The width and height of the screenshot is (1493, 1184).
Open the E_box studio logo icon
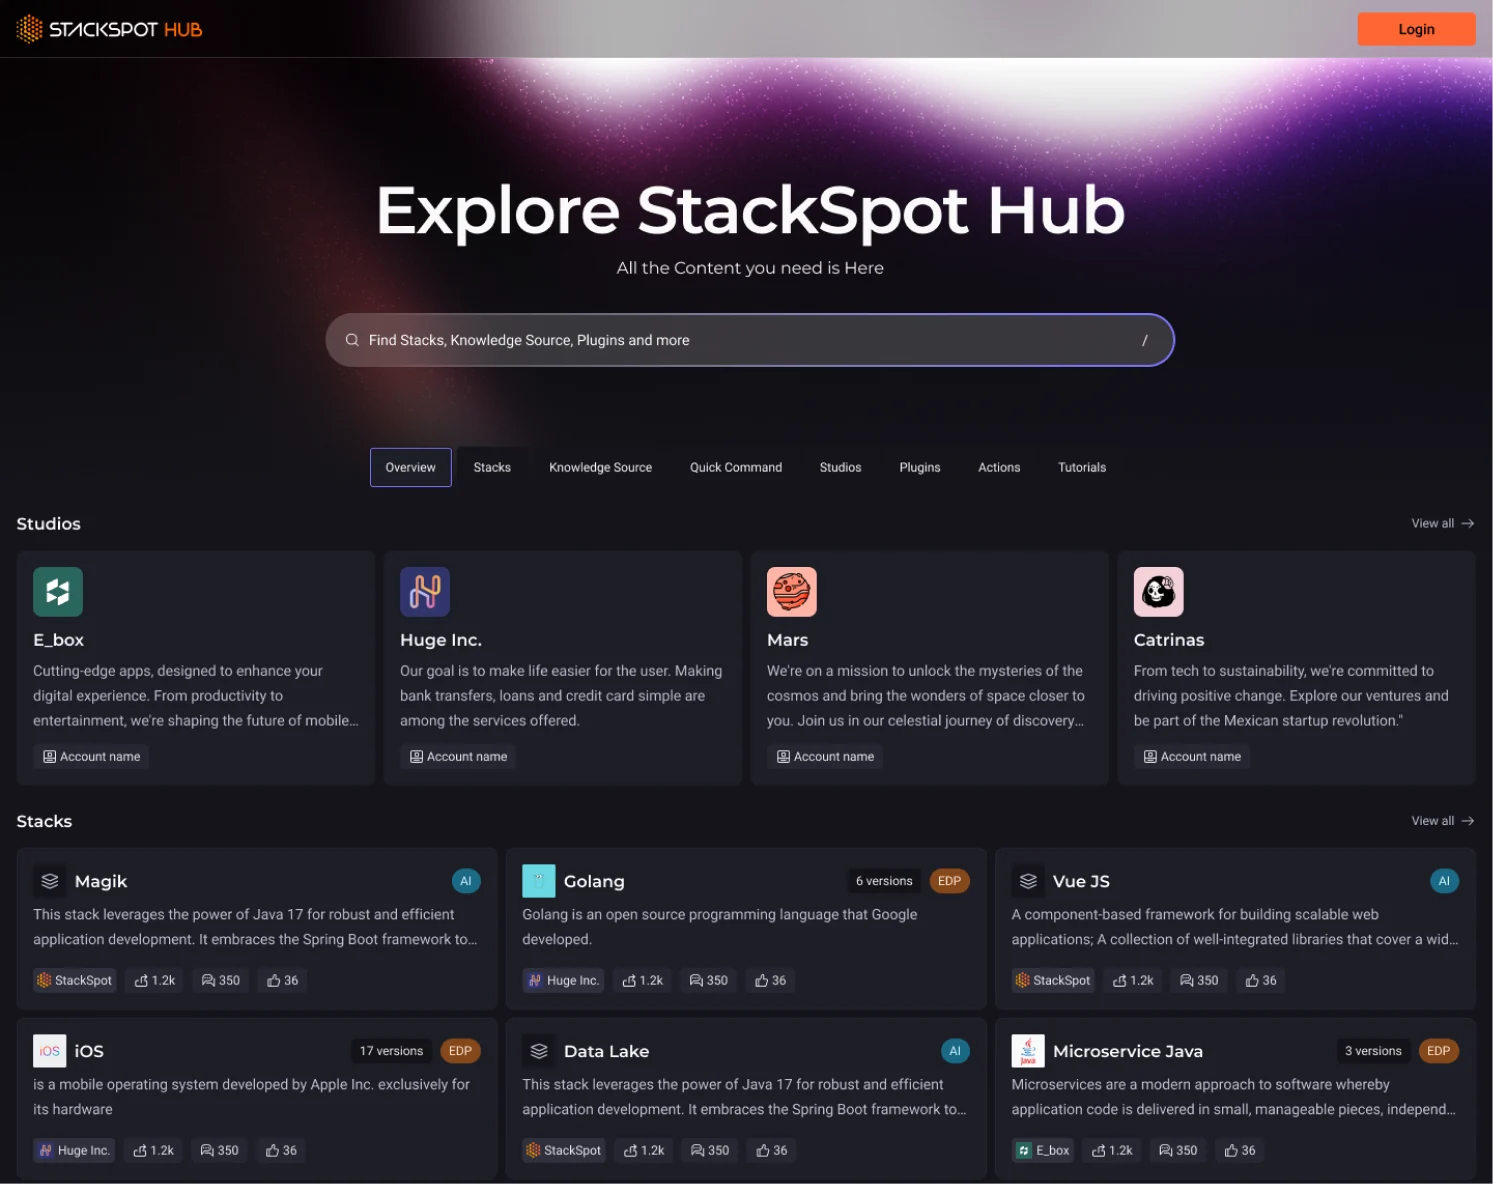point(58,592)
